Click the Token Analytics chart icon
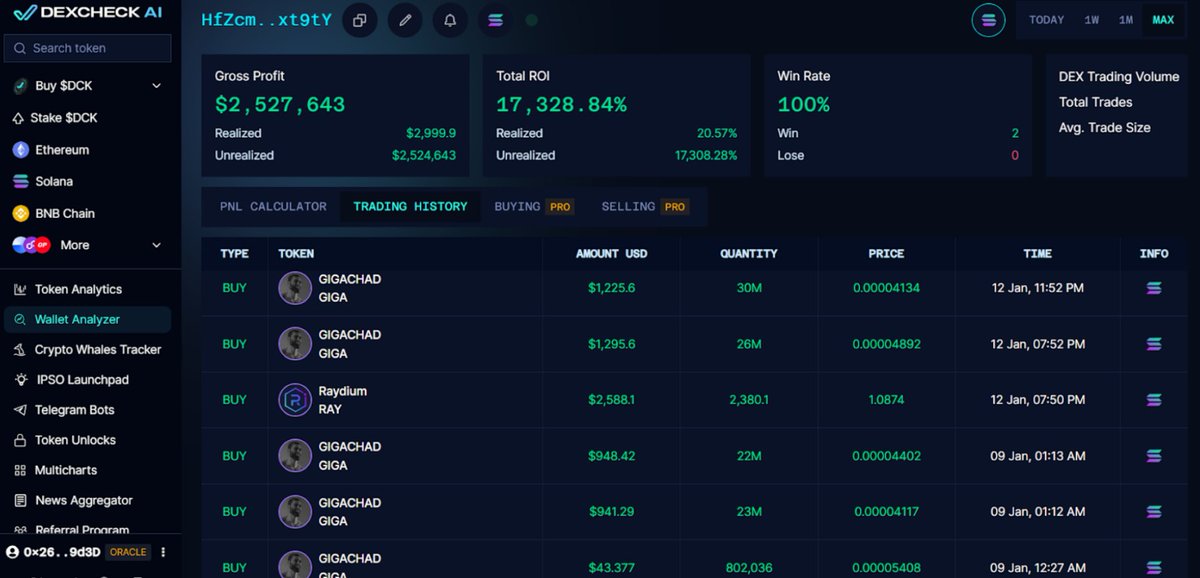This screenshot has height=578, width=1200. pos(20,289)
